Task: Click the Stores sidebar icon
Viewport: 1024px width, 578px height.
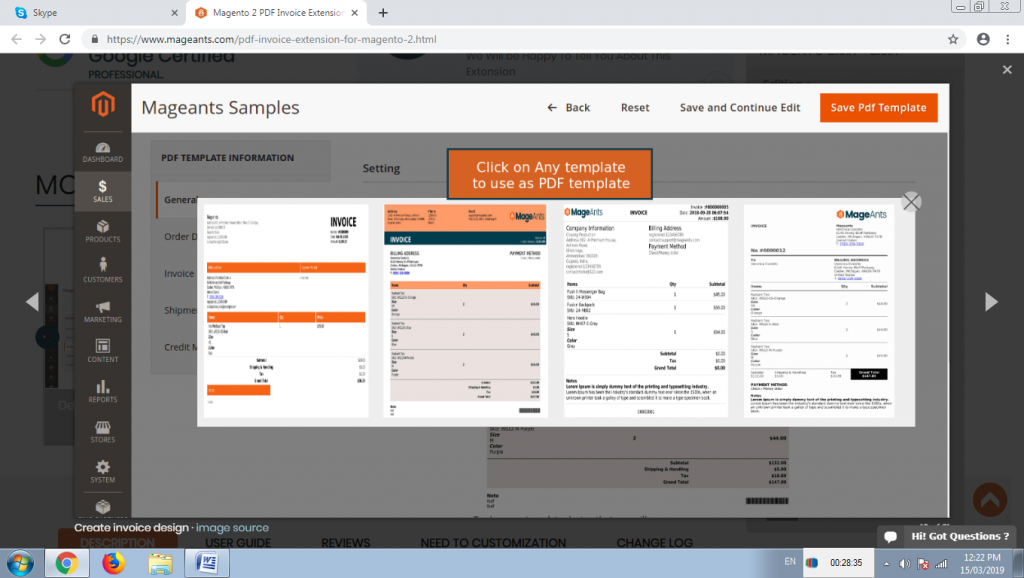Action: (x=102, y=428)
